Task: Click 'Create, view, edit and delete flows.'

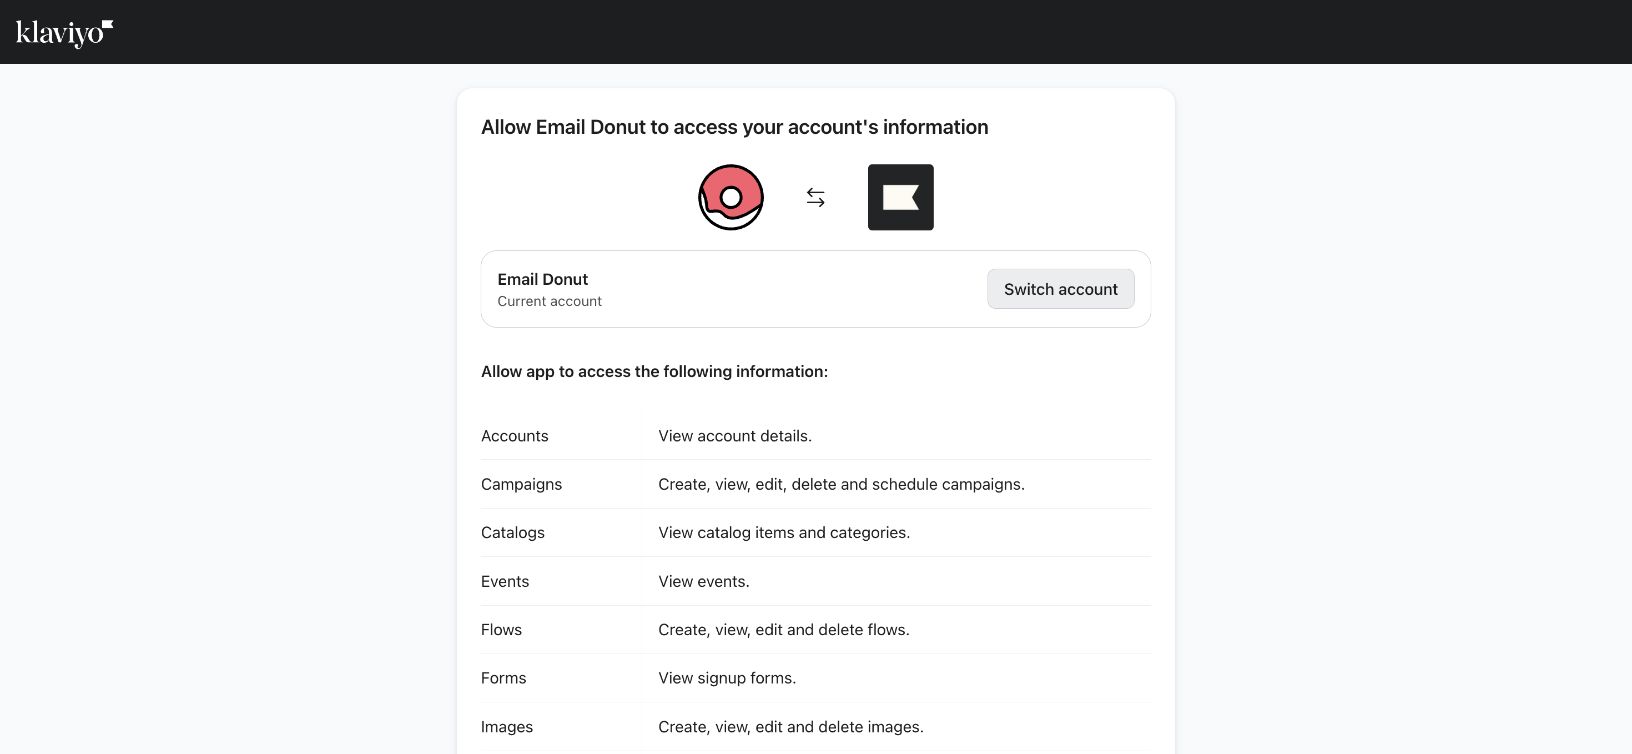Action: 784,630
